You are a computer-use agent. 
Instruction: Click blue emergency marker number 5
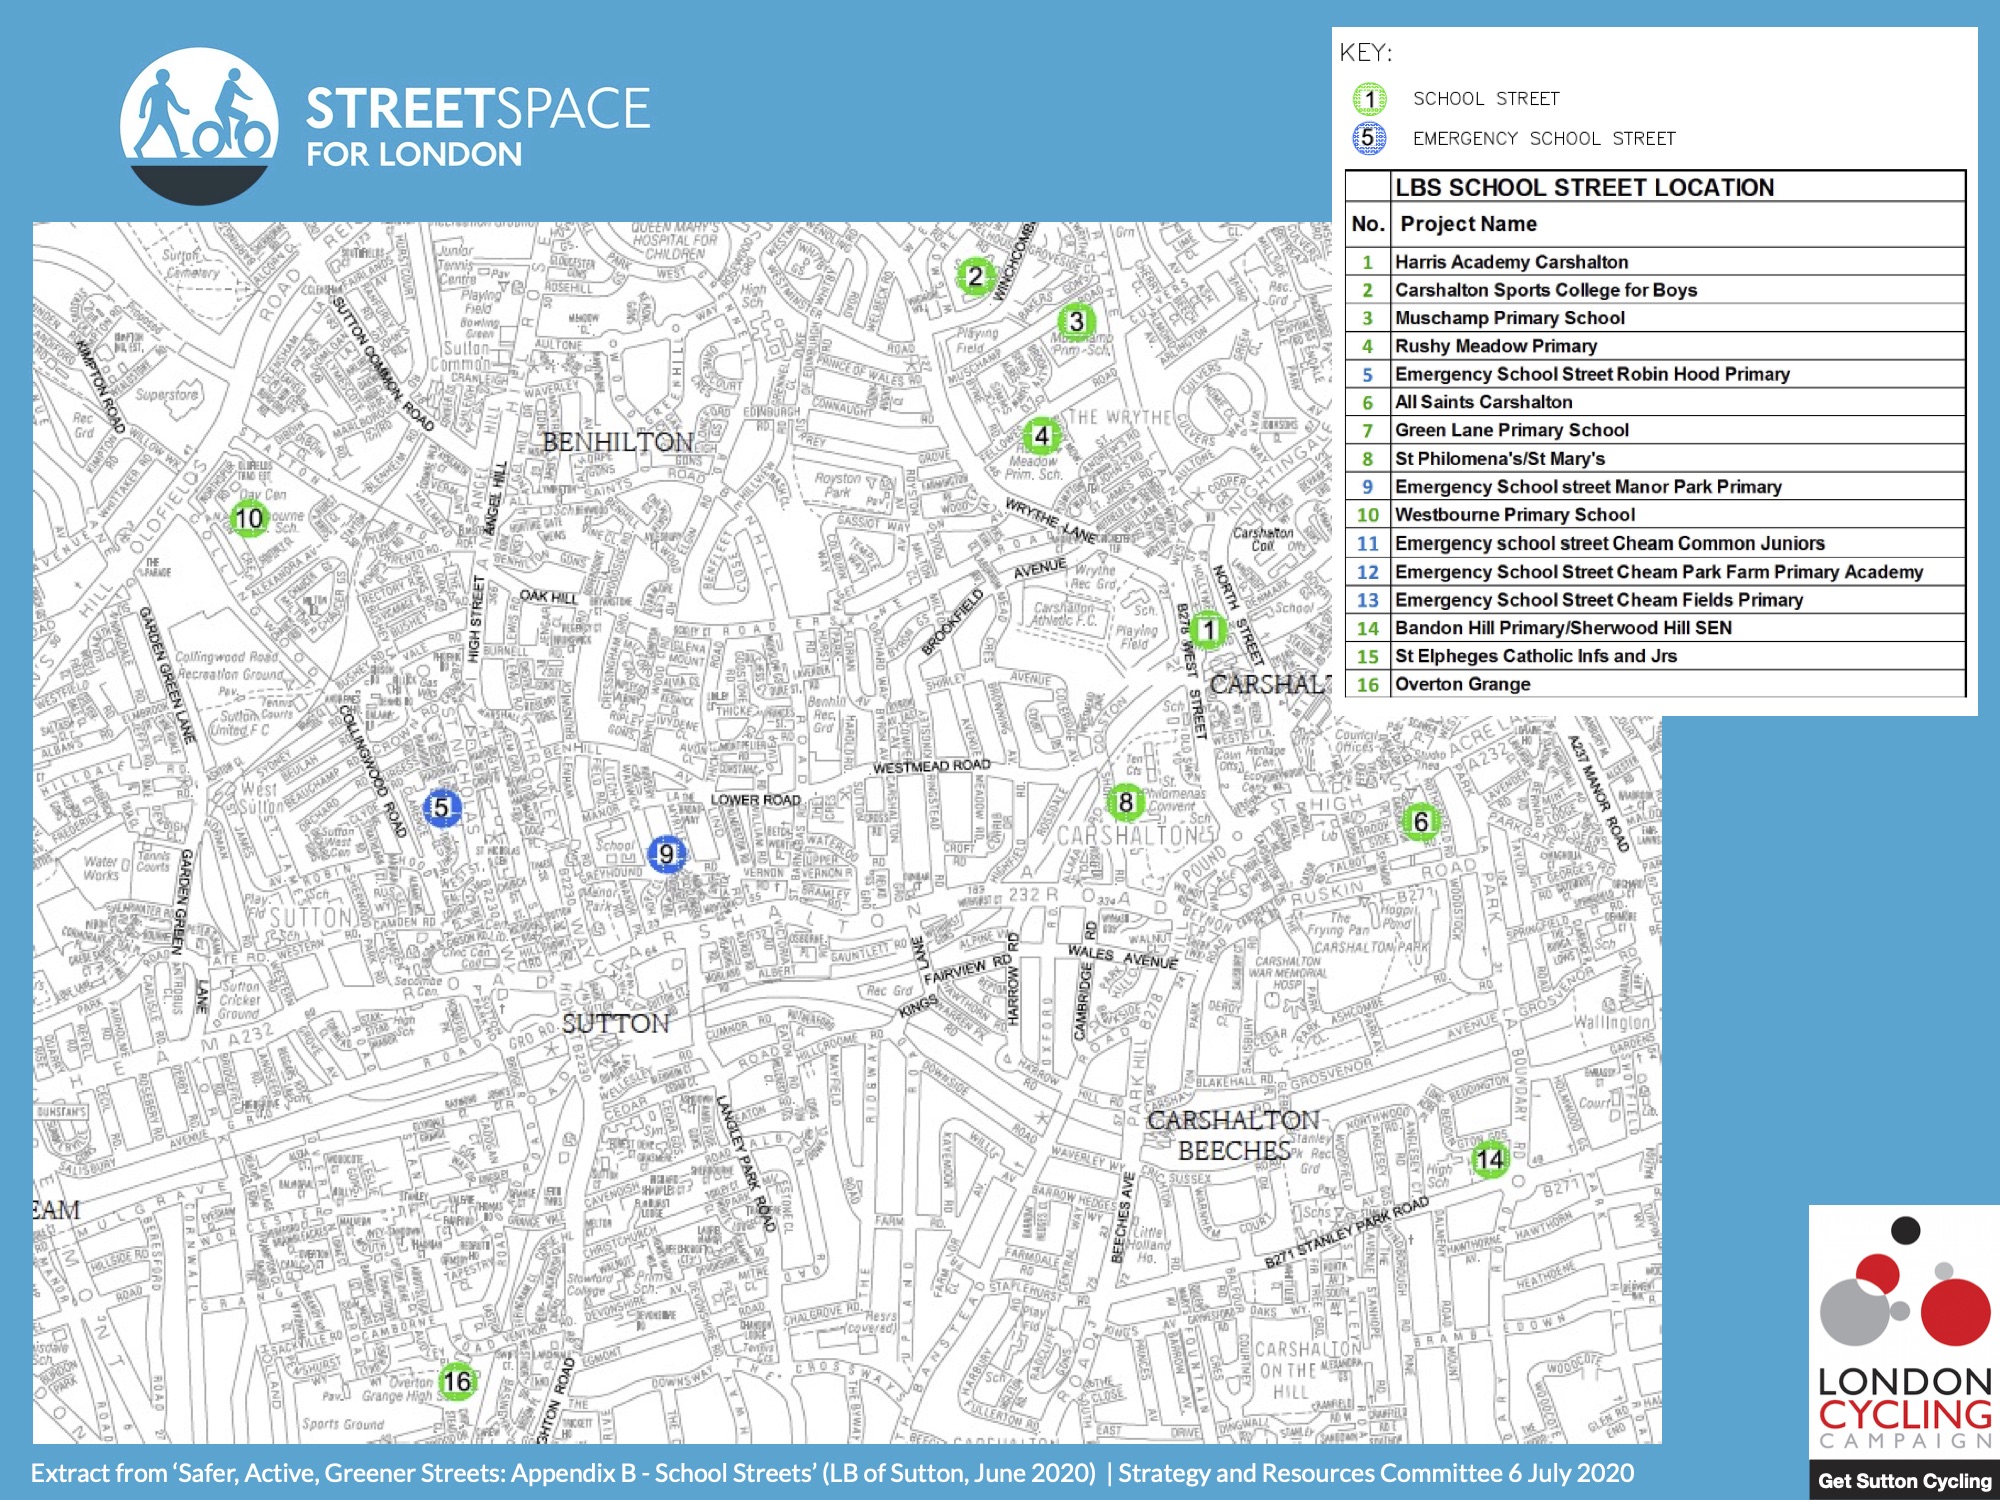442,807
